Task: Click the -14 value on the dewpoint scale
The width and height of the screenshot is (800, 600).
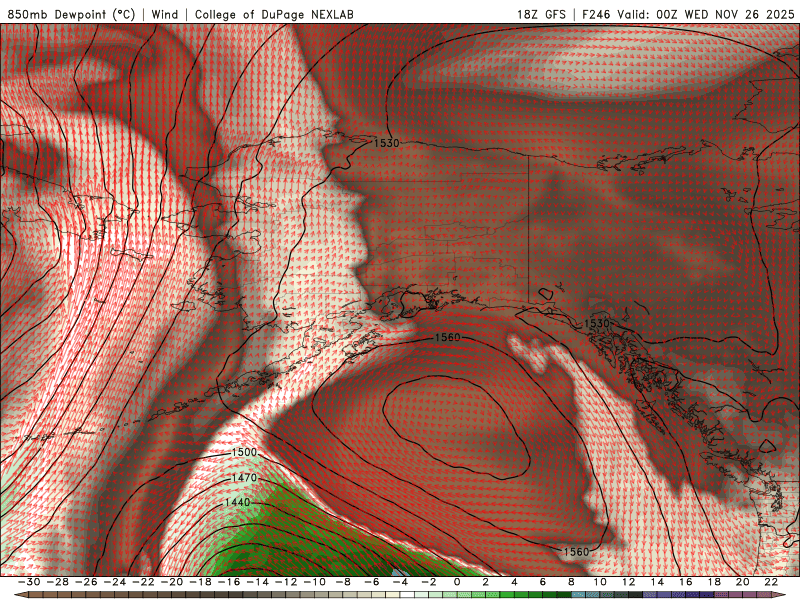Action: pyautogui.click(x=257, y=582)
